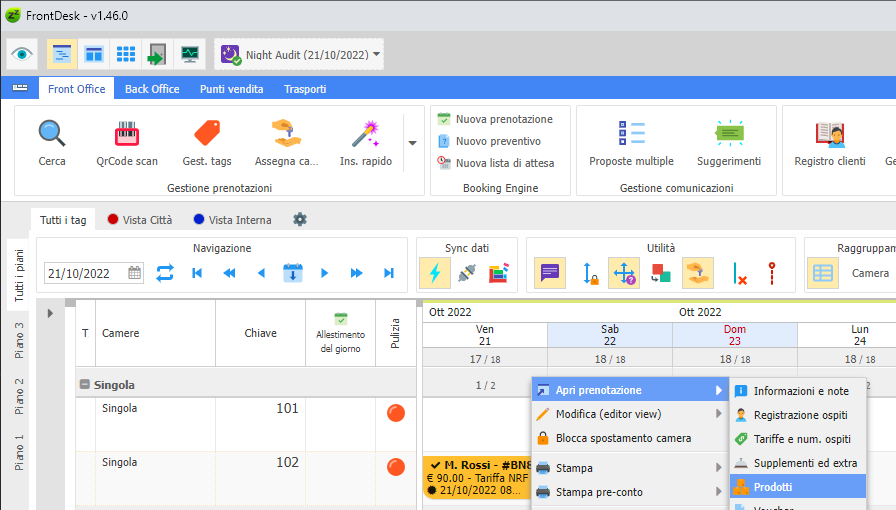
Task: Toggle the hand key utility button
Action: pyautogui.click(x=698, y=273)
